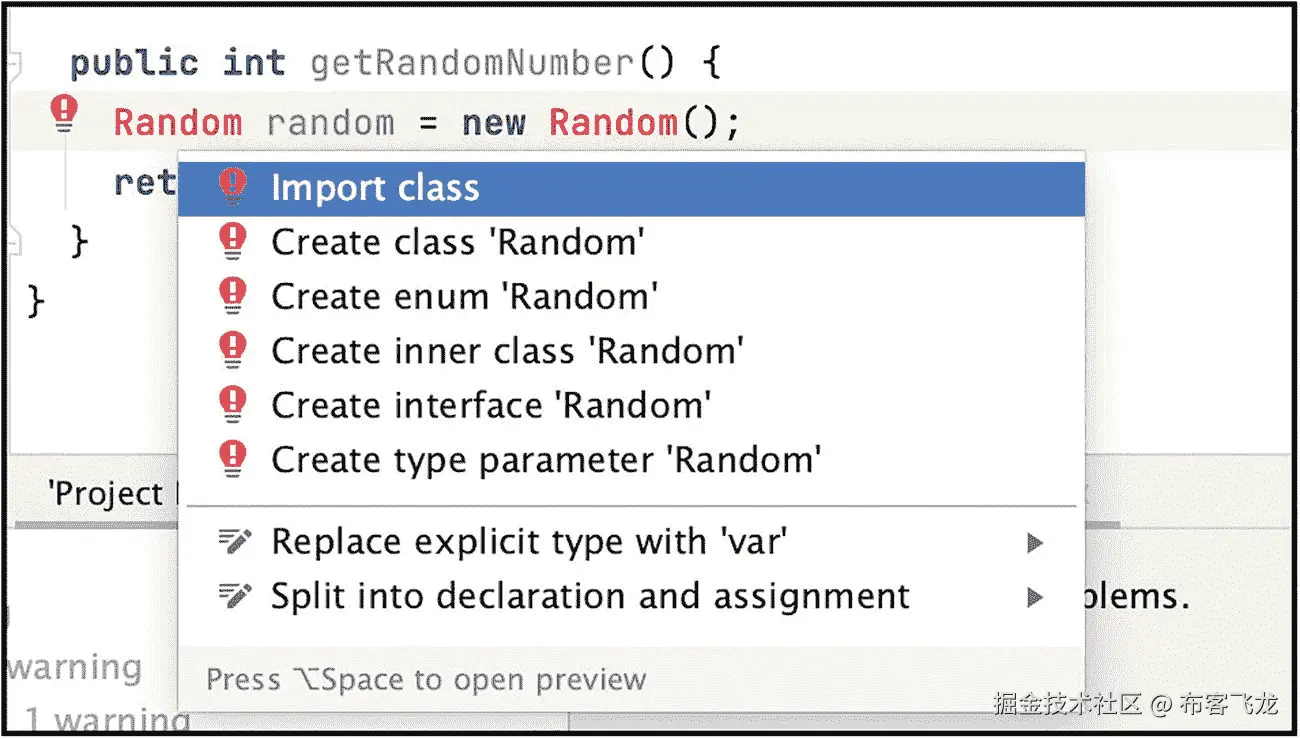Switch to the 'Project tab in the bottom panel
Screen dimensions: 1300x739
[105, 493]
